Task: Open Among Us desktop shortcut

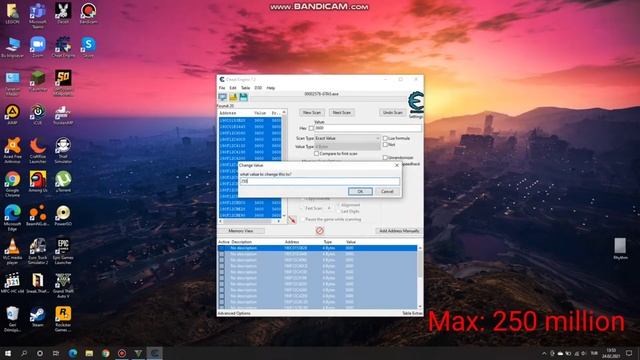Action: [x=38, y=182]
